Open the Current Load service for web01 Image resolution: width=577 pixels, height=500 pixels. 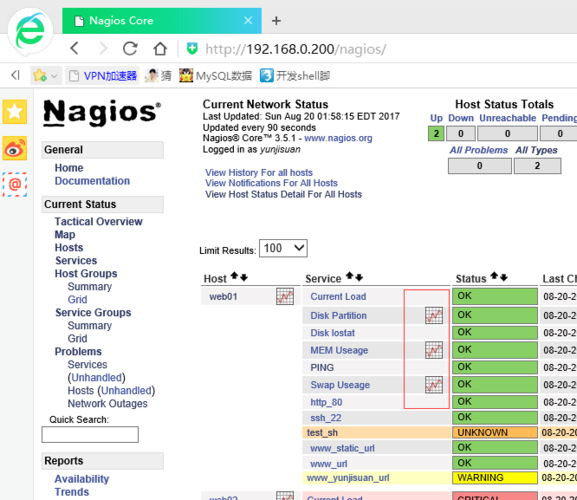click(338, 297)
